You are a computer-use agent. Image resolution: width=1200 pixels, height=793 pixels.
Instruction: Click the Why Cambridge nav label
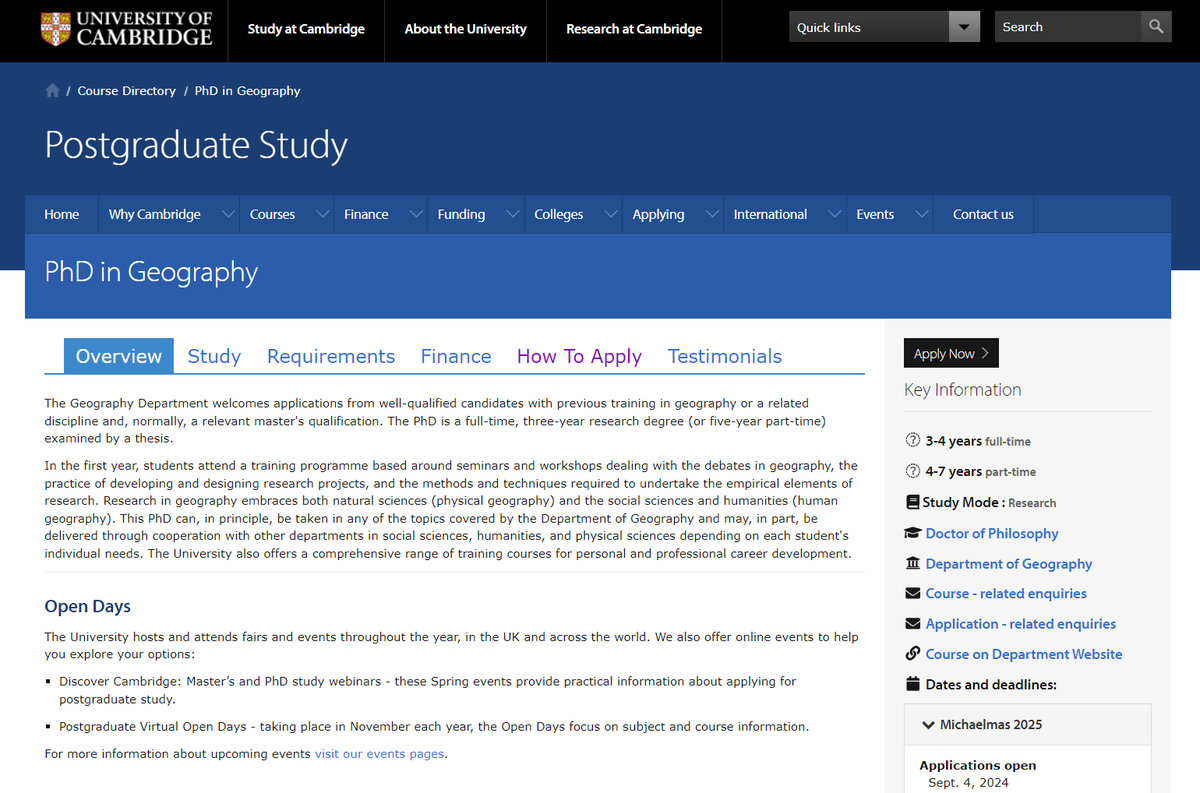tap(155, 214)
